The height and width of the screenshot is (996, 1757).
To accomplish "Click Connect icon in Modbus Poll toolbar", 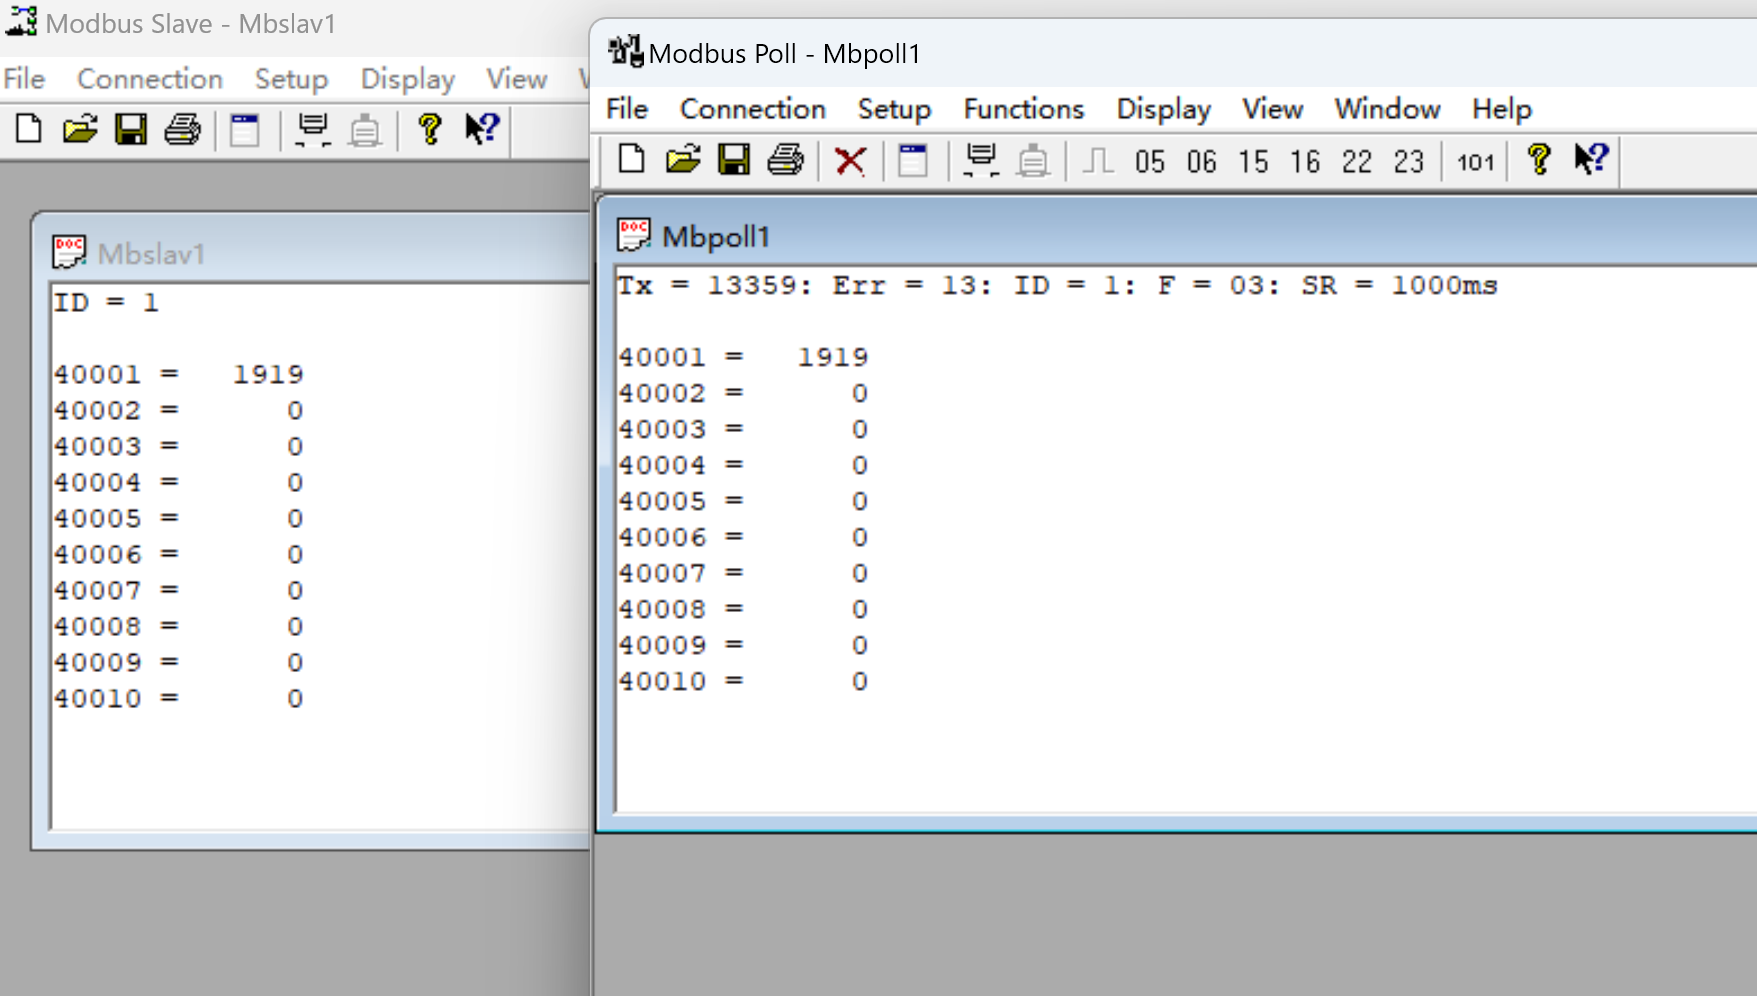I will click(x=981, y=160).
